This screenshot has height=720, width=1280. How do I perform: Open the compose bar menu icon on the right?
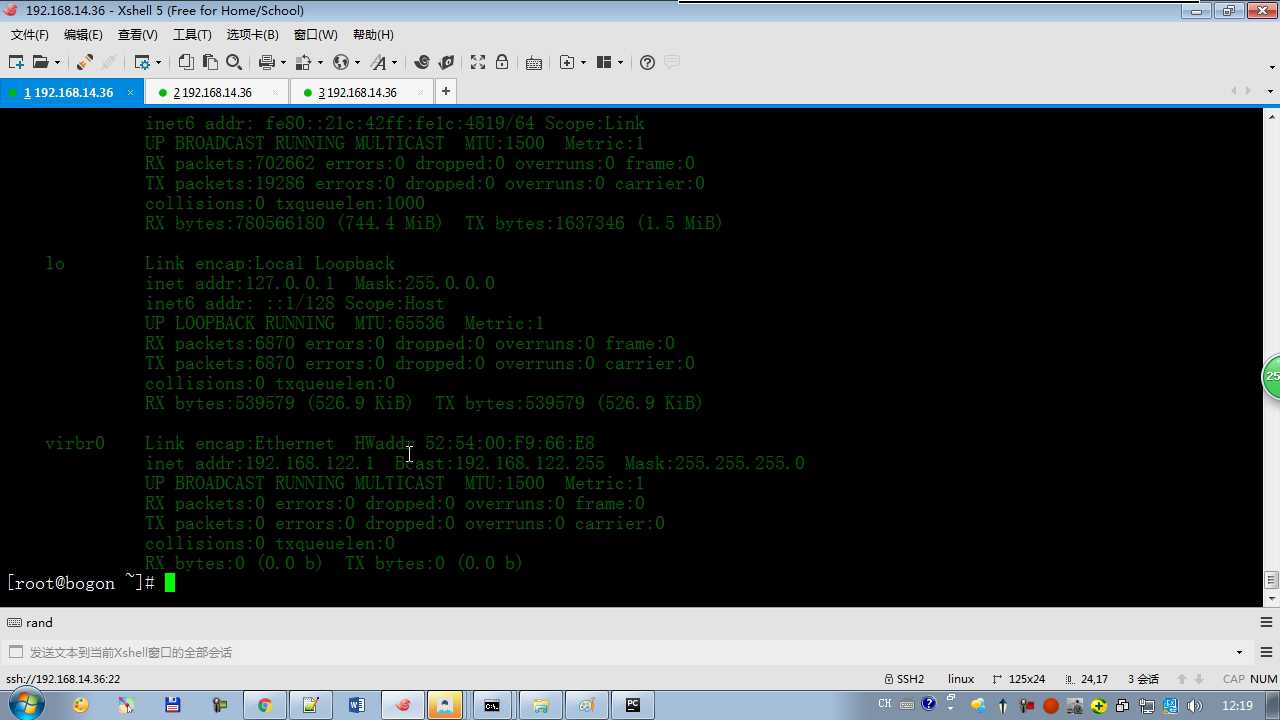click(x=1266, y=652)
